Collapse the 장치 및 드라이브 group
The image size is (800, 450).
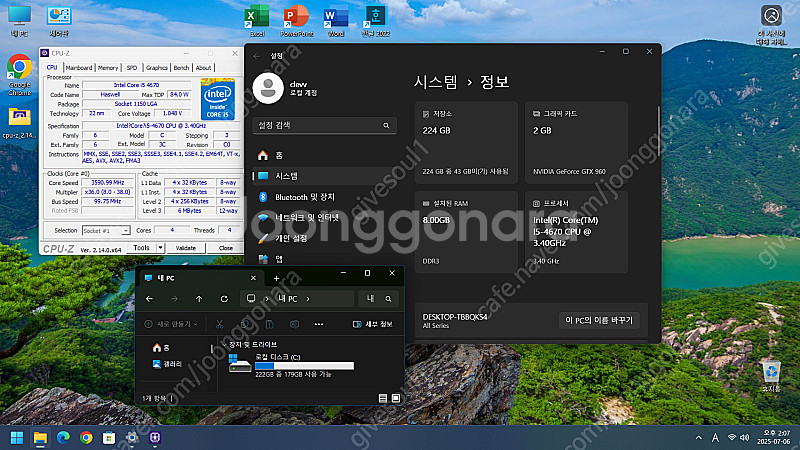(224, 345)
